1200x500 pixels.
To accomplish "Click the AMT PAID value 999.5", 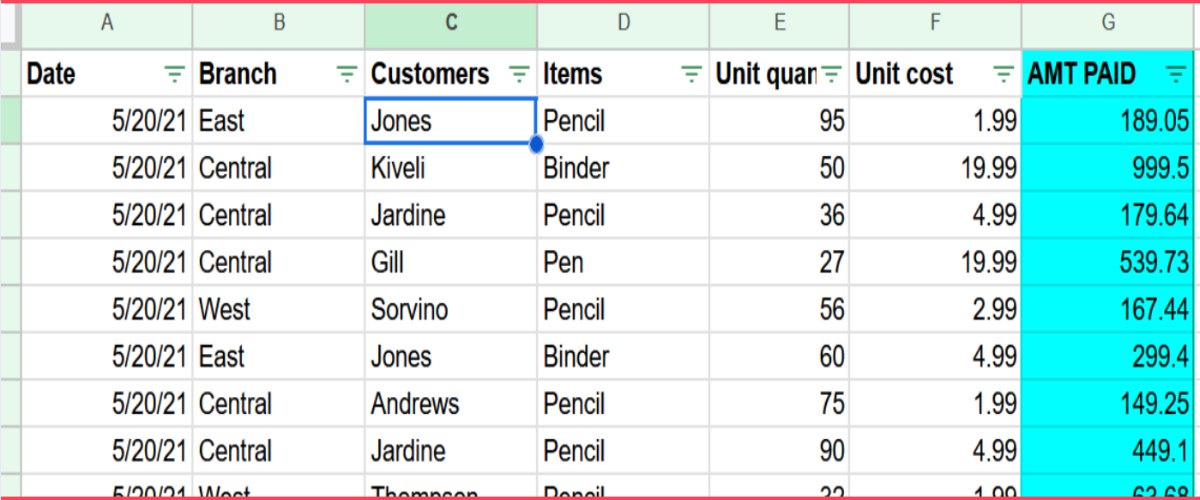I will [1108, 168].
